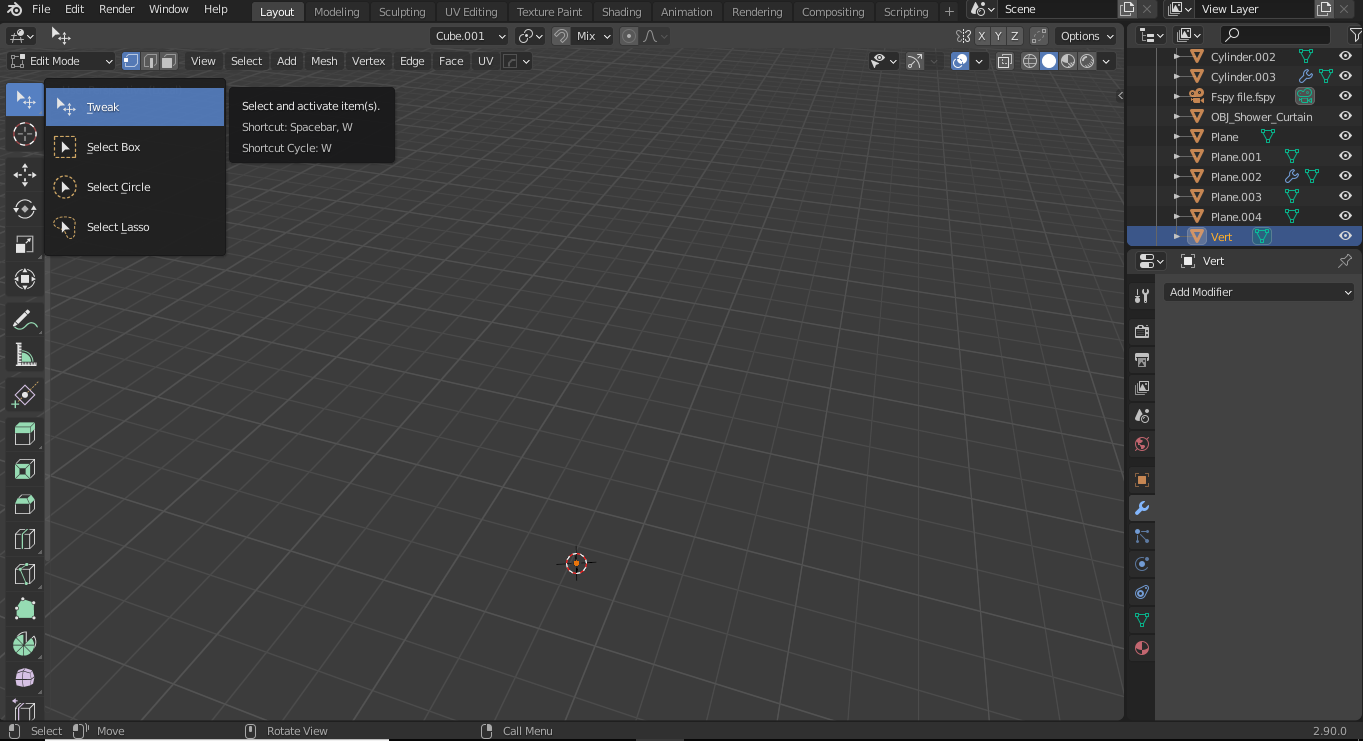Choose Select Lasso from the flyout

tap(135, 227)
